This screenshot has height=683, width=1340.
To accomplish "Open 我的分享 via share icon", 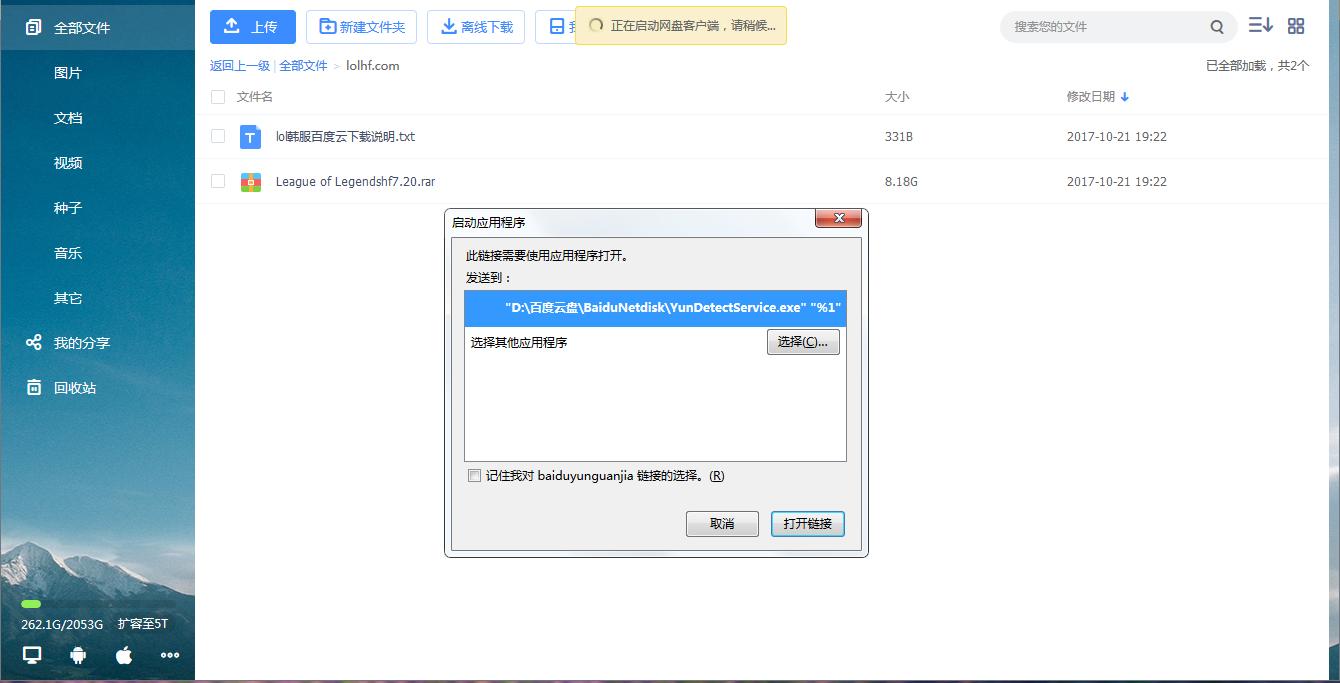I will tap(32, 342).
